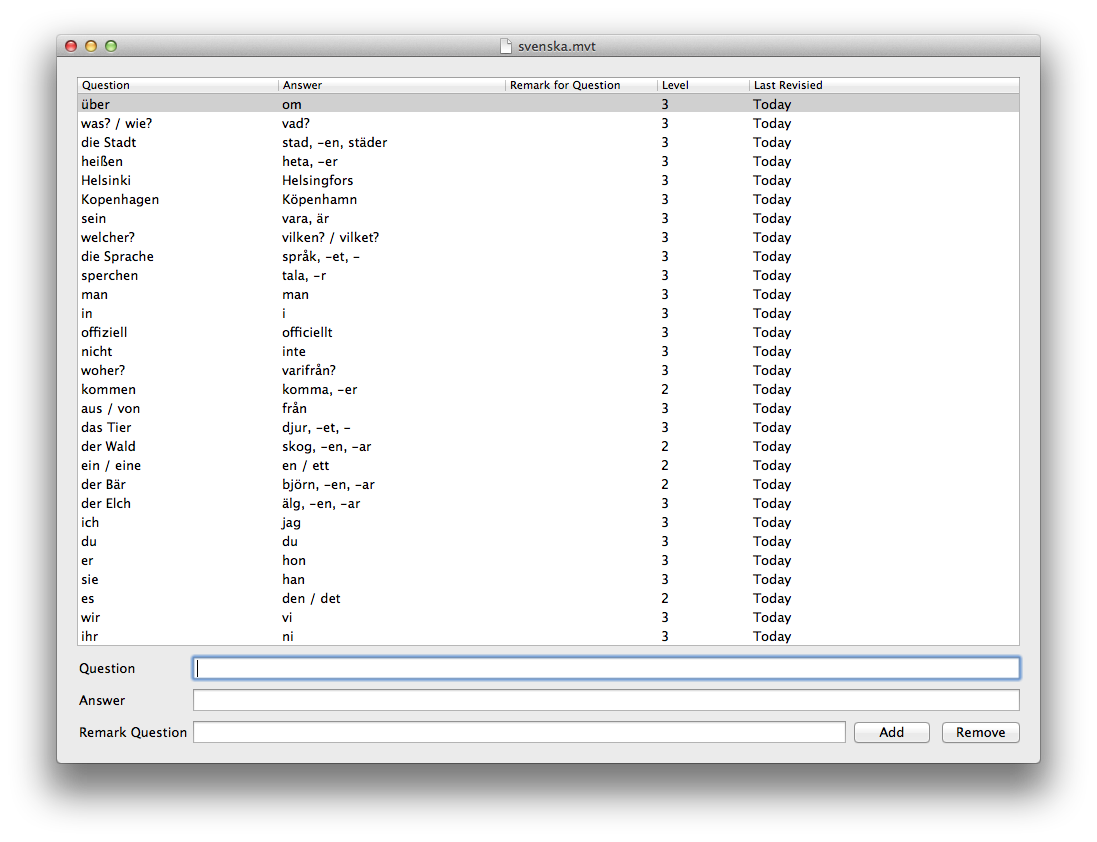Sort by the Last Revisied column header

(x=884, y=85)
